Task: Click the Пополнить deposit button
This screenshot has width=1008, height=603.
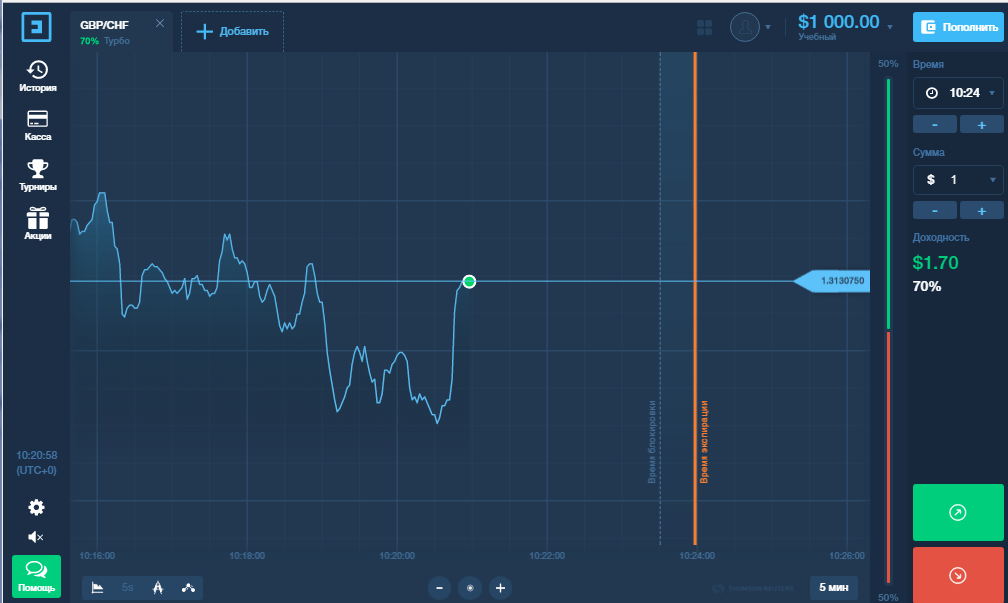Action: 958,27
